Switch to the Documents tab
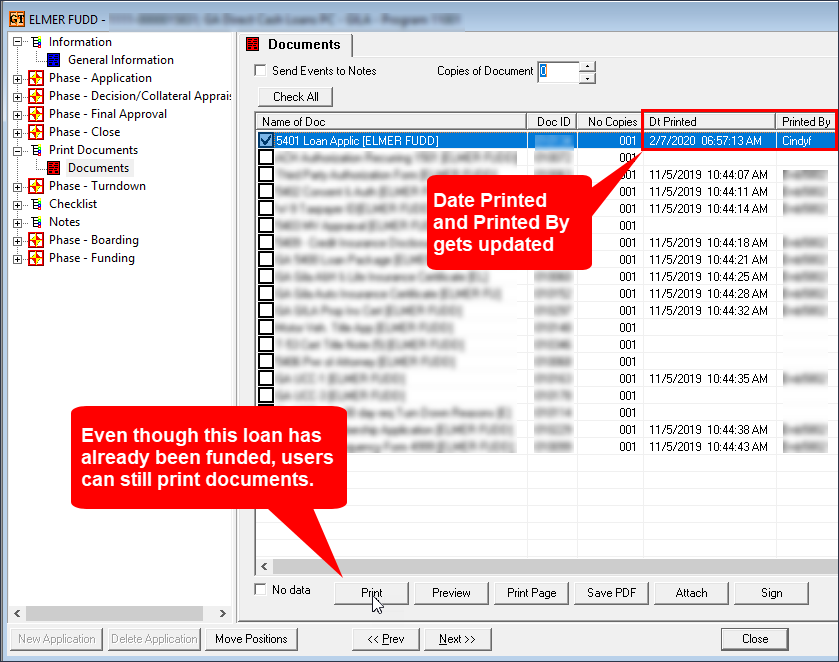The width and height of the screenshot is (839, 662). pos(305,45)
